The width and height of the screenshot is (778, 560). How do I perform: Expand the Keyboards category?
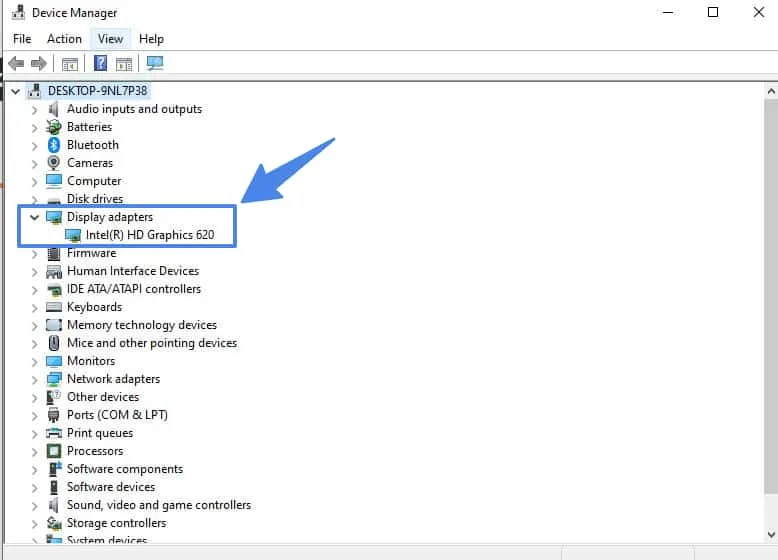(34, 307)
